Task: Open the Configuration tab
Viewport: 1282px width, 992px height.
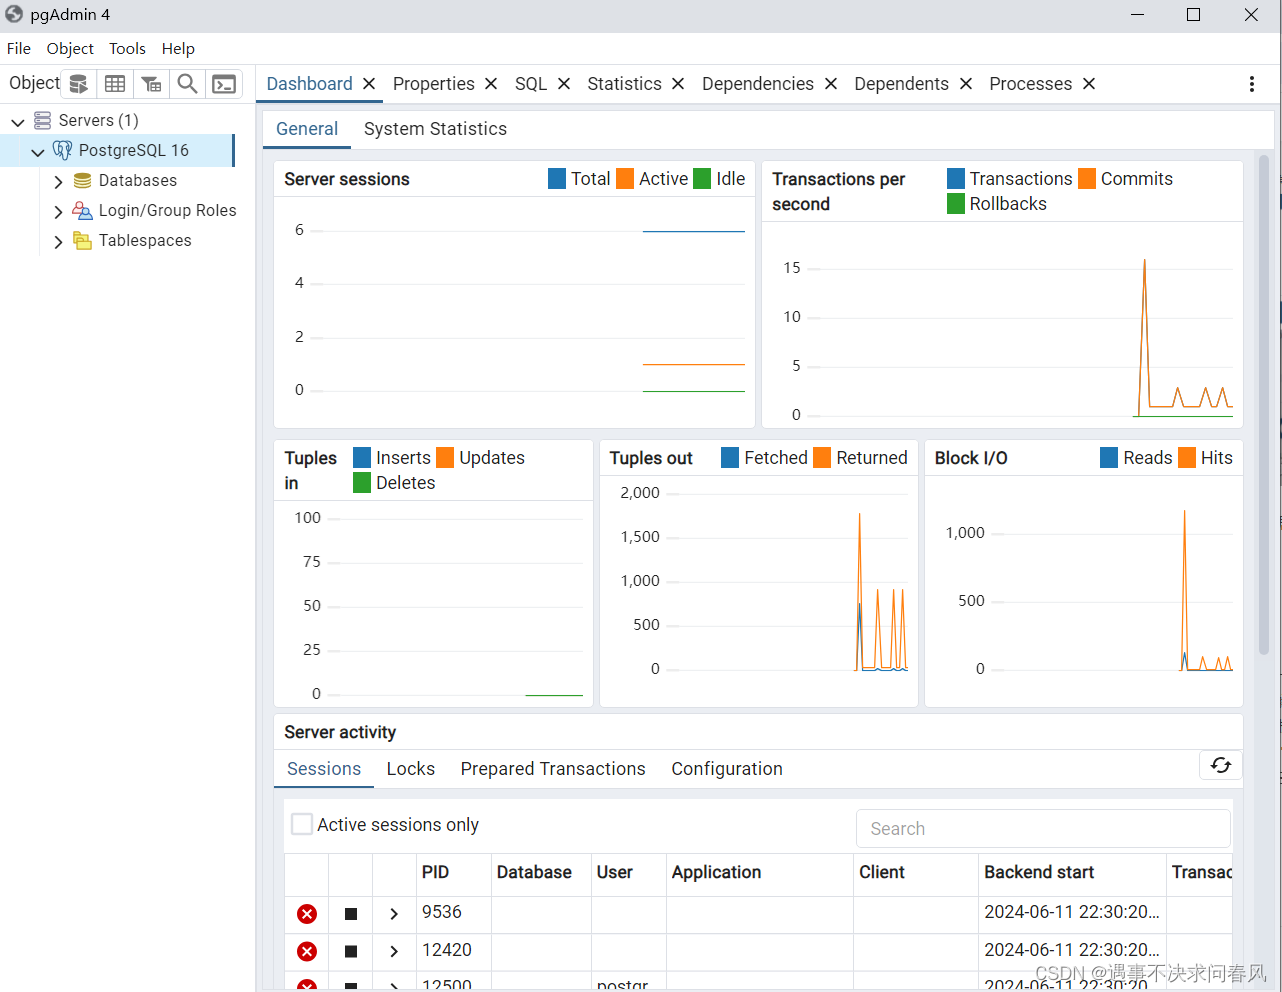Action: (x=727, y=769)
